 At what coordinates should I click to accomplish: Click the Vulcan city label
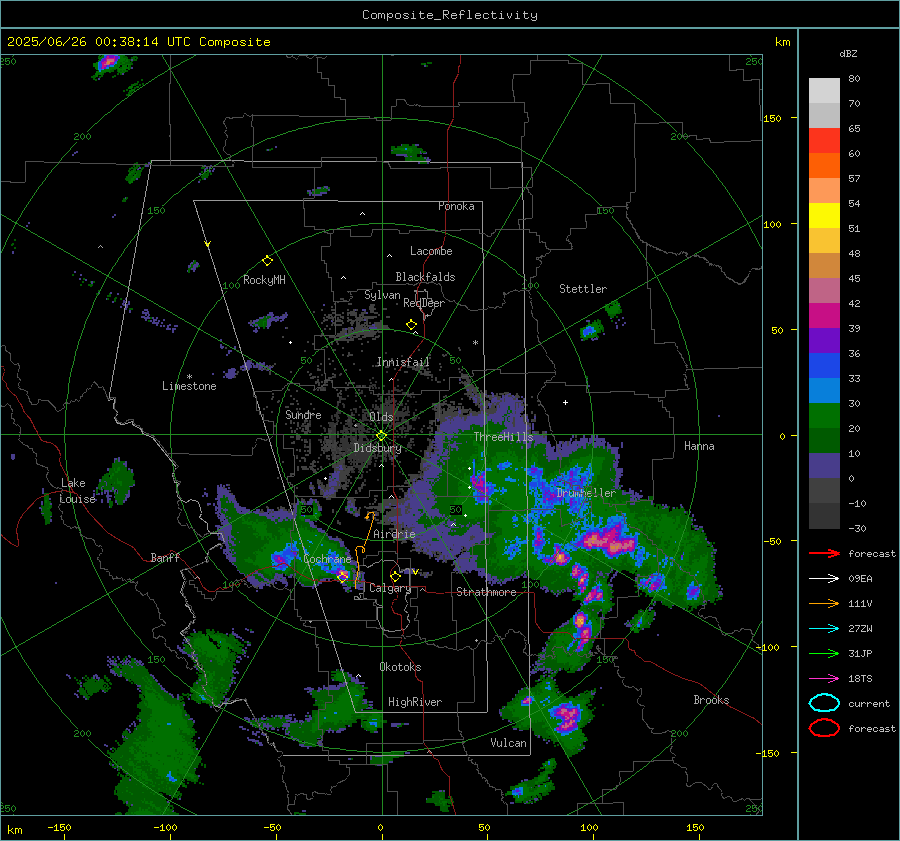508,743
